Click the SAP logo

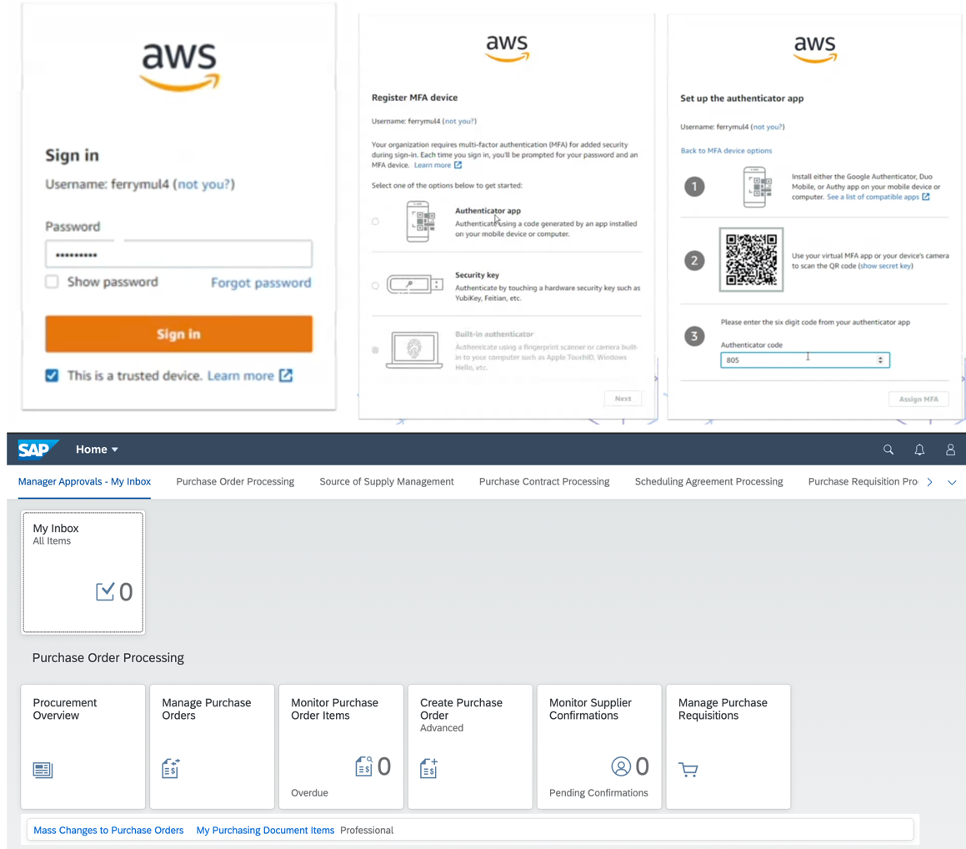[x=38, y=449]
